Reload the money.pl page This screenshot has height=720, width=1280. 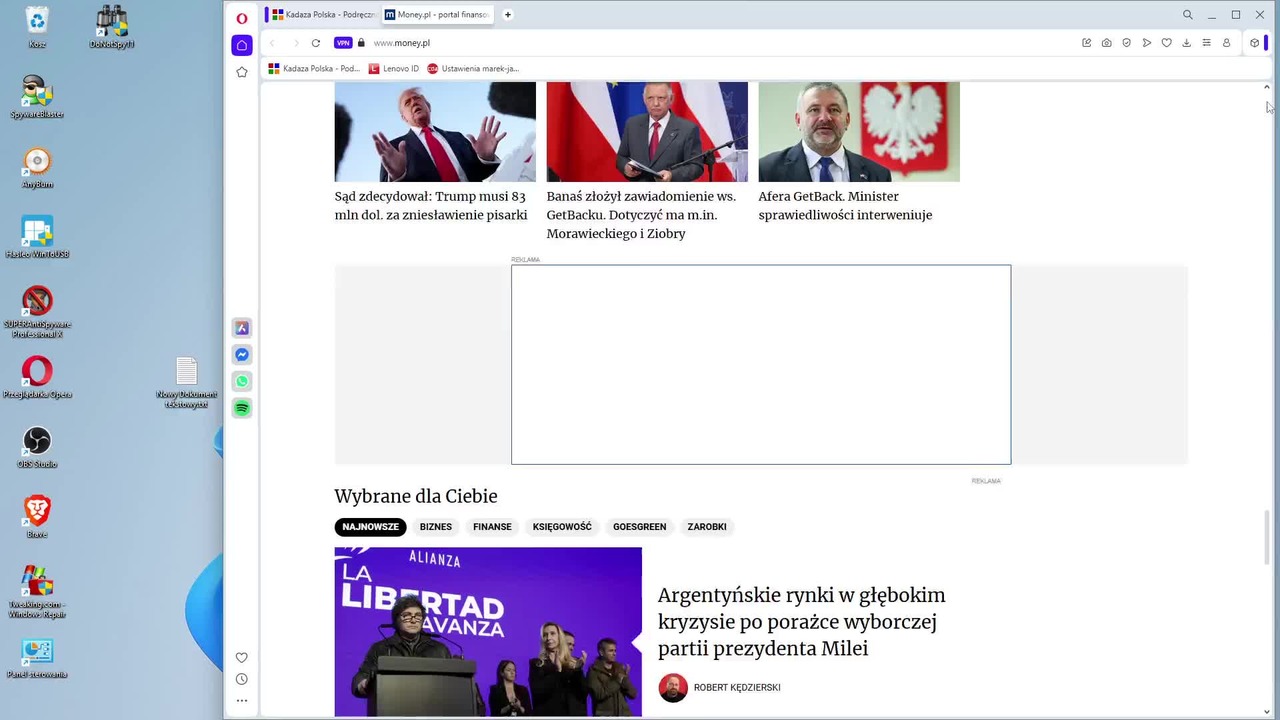[315, 43]
